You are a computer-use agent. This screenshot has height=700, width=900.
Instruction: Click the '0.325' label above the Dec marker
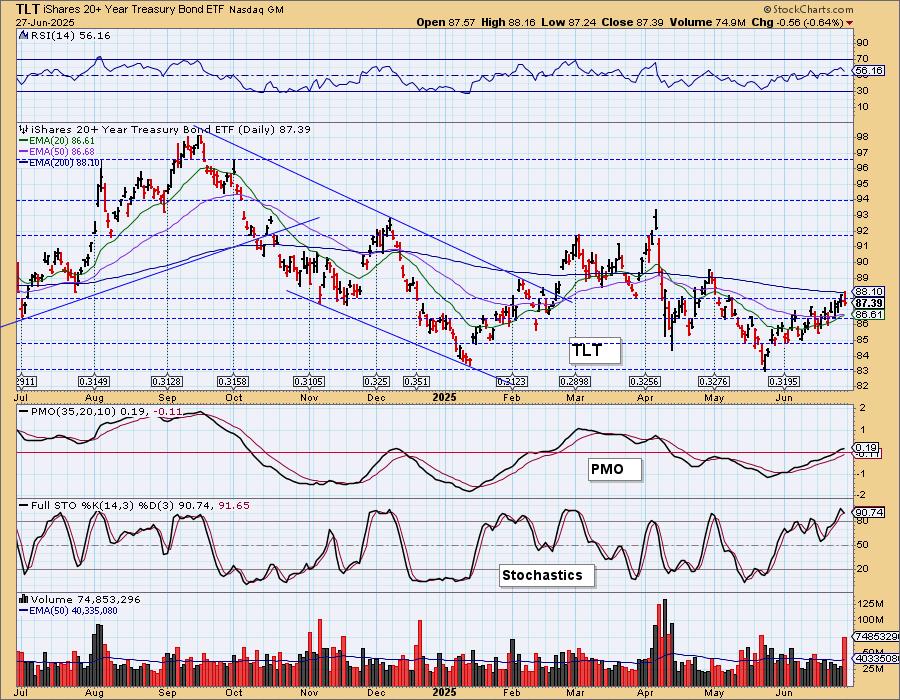(x=377, y=382)
